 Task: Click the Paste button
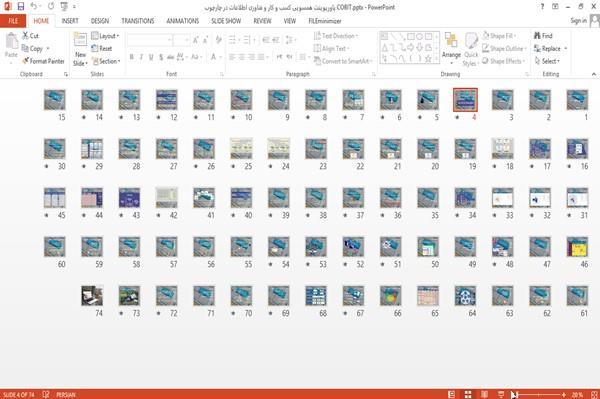click(11, 47)
